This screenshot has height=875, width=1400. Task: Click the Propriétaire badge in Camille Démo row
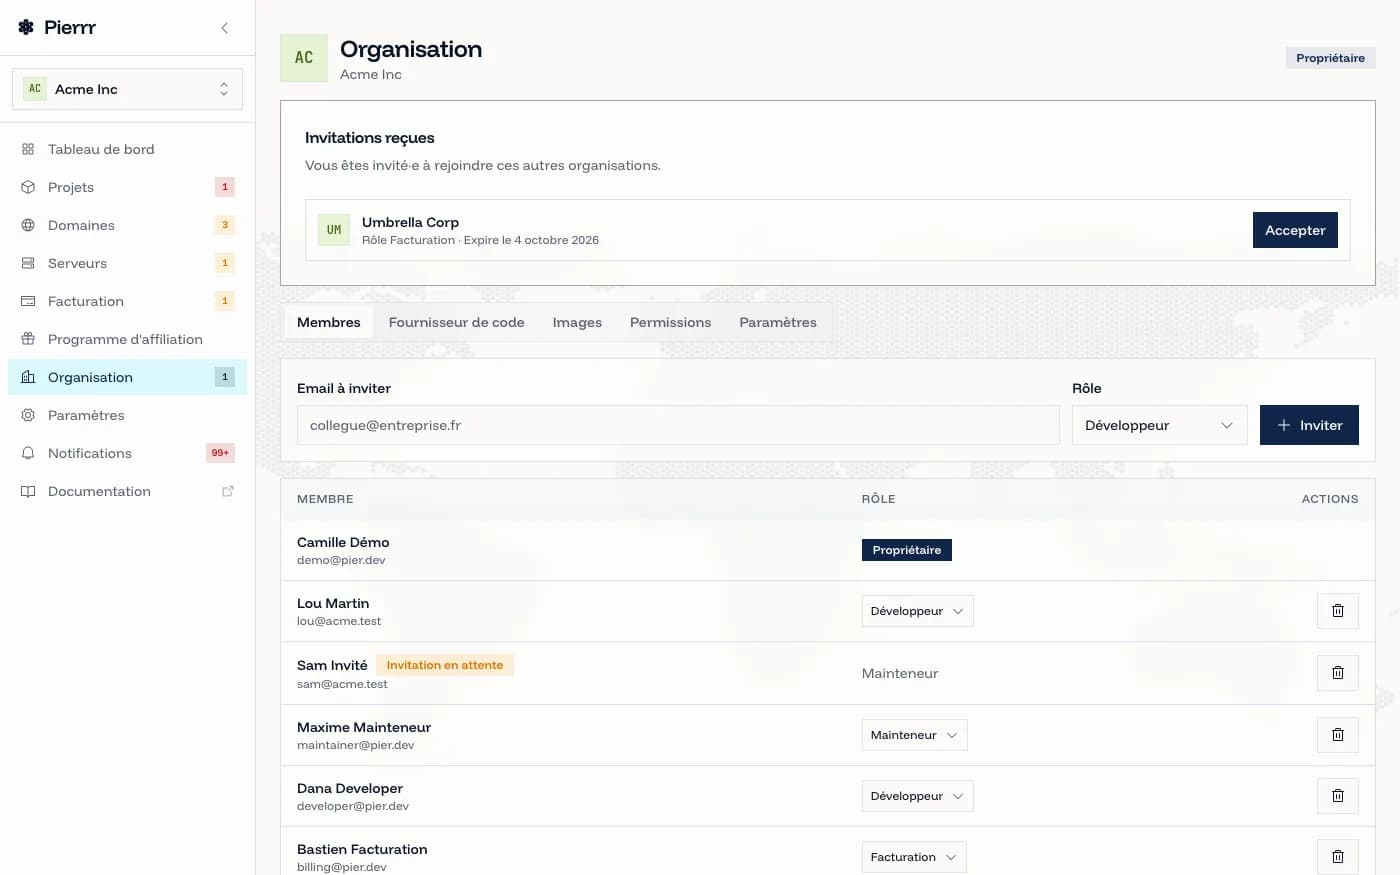(907, 550)
